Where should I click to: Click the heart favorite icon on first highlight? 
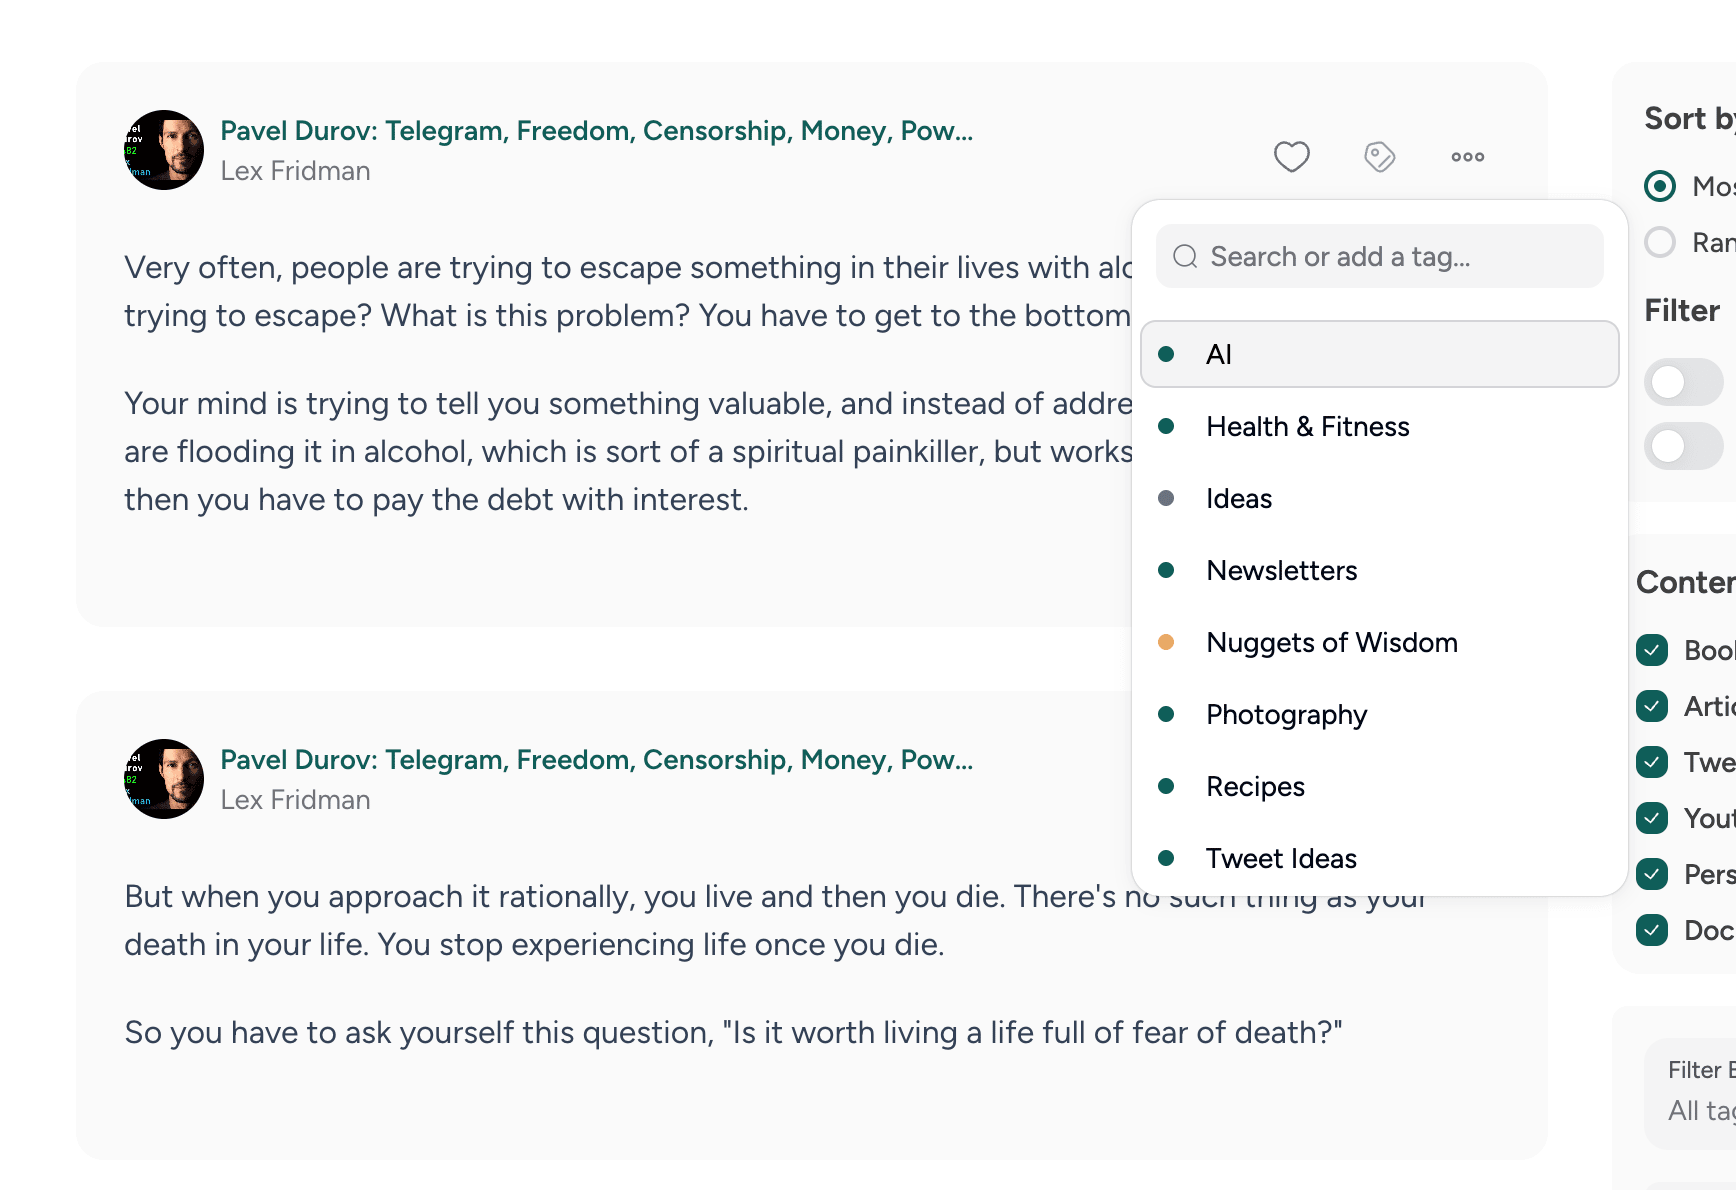(1291, 156)
